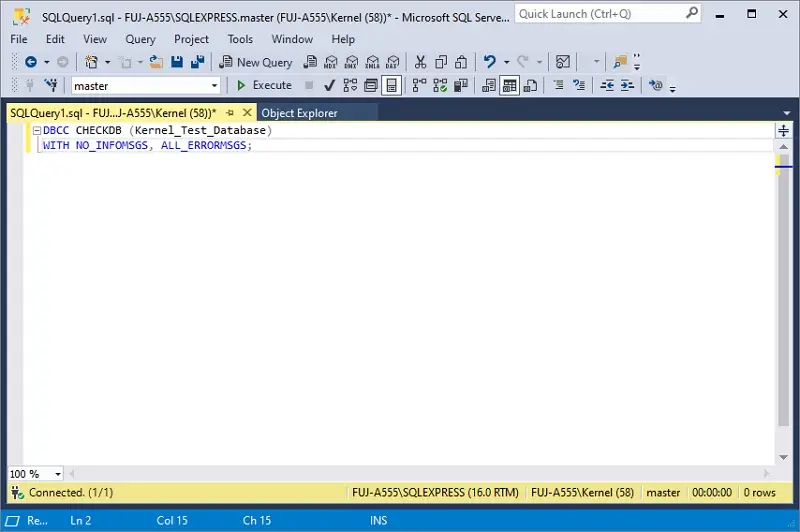This screenshot has width=800, height=532.
Task: Open the Edit menu
Action: point(55,39)
